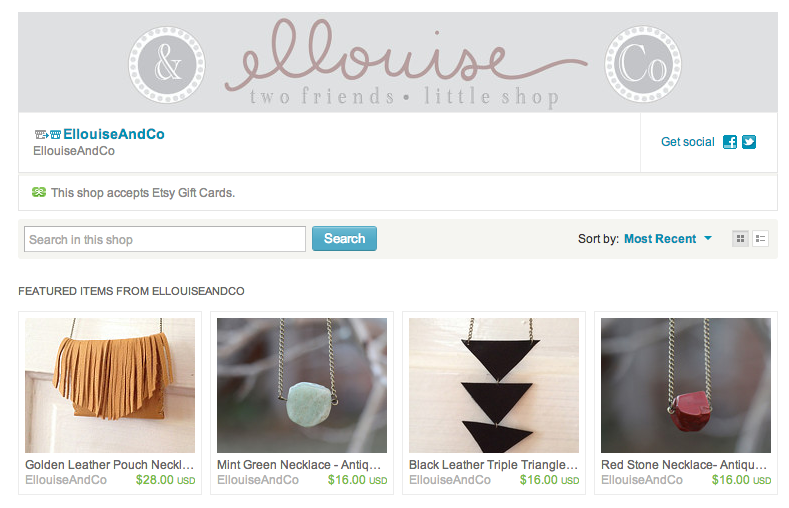
Task: Select the Red Stone Necklace image
Action: click(x=686, y=385)
